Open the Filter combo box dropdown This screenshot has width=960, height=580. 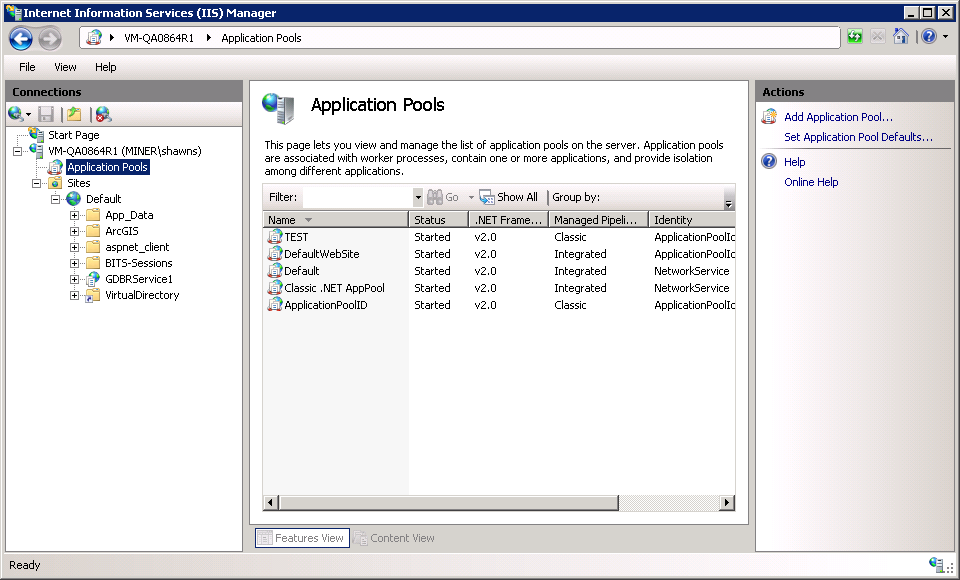416,197
